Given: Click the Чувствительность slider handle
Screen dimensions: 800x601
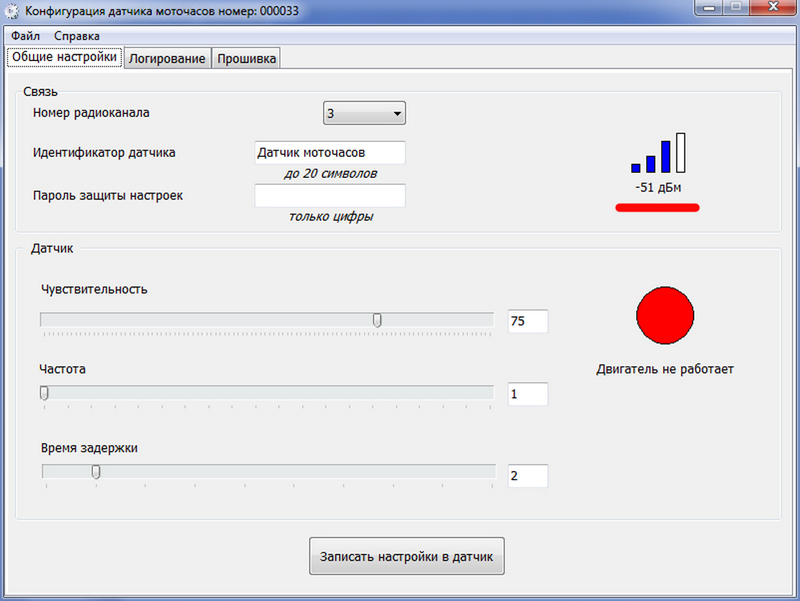Looking at the screenshot, I should [377, 320].
